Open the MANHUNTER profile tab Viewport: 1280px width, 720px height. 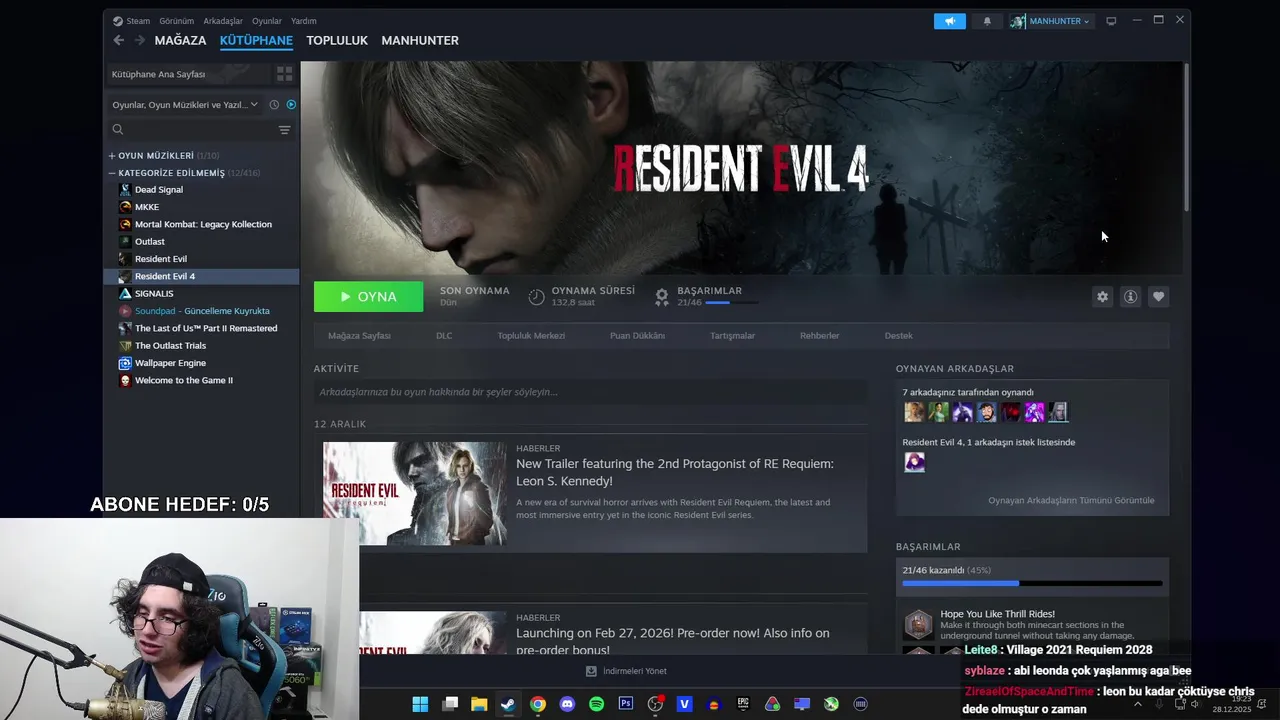pos(420,40)
